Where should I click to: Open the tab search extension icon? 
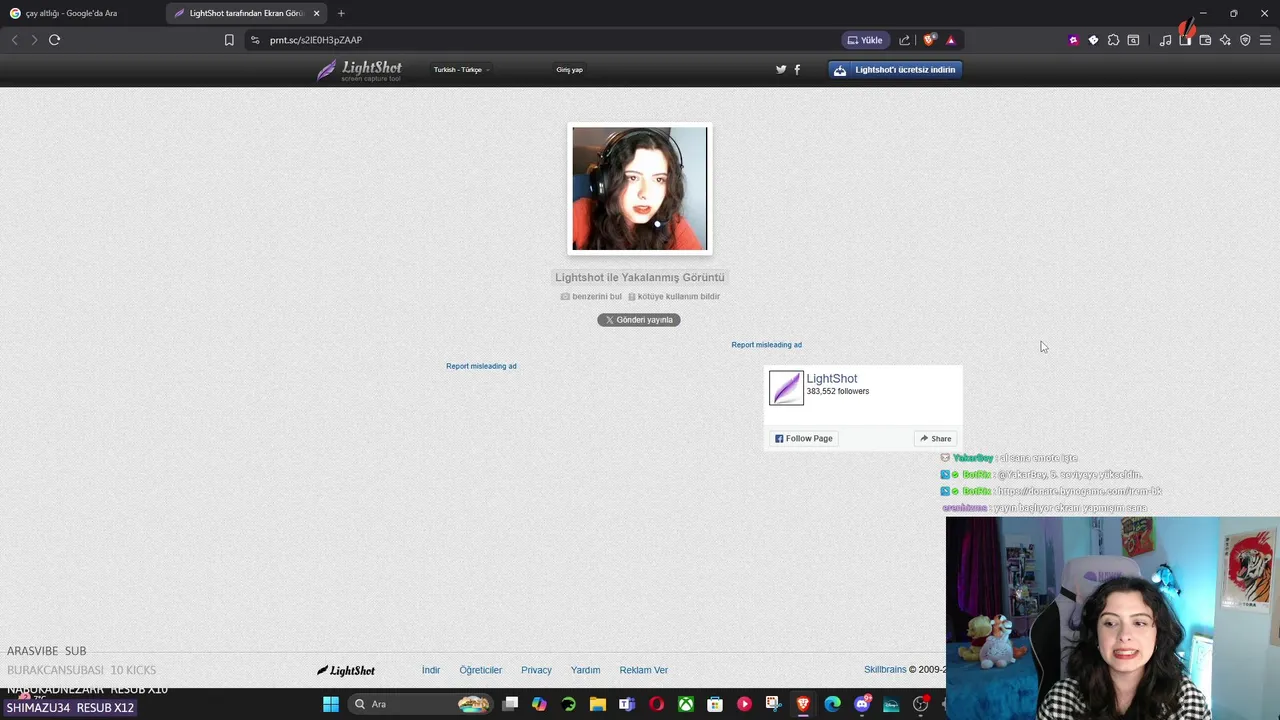click(1133, 40)
